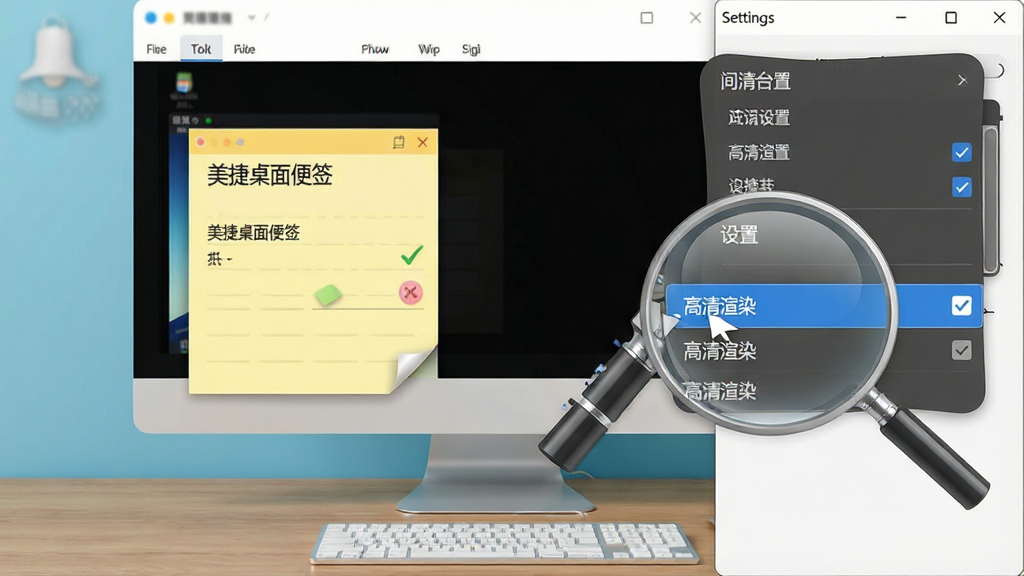
Task: Open the Phow menu
Action: [x=375, y=49]
